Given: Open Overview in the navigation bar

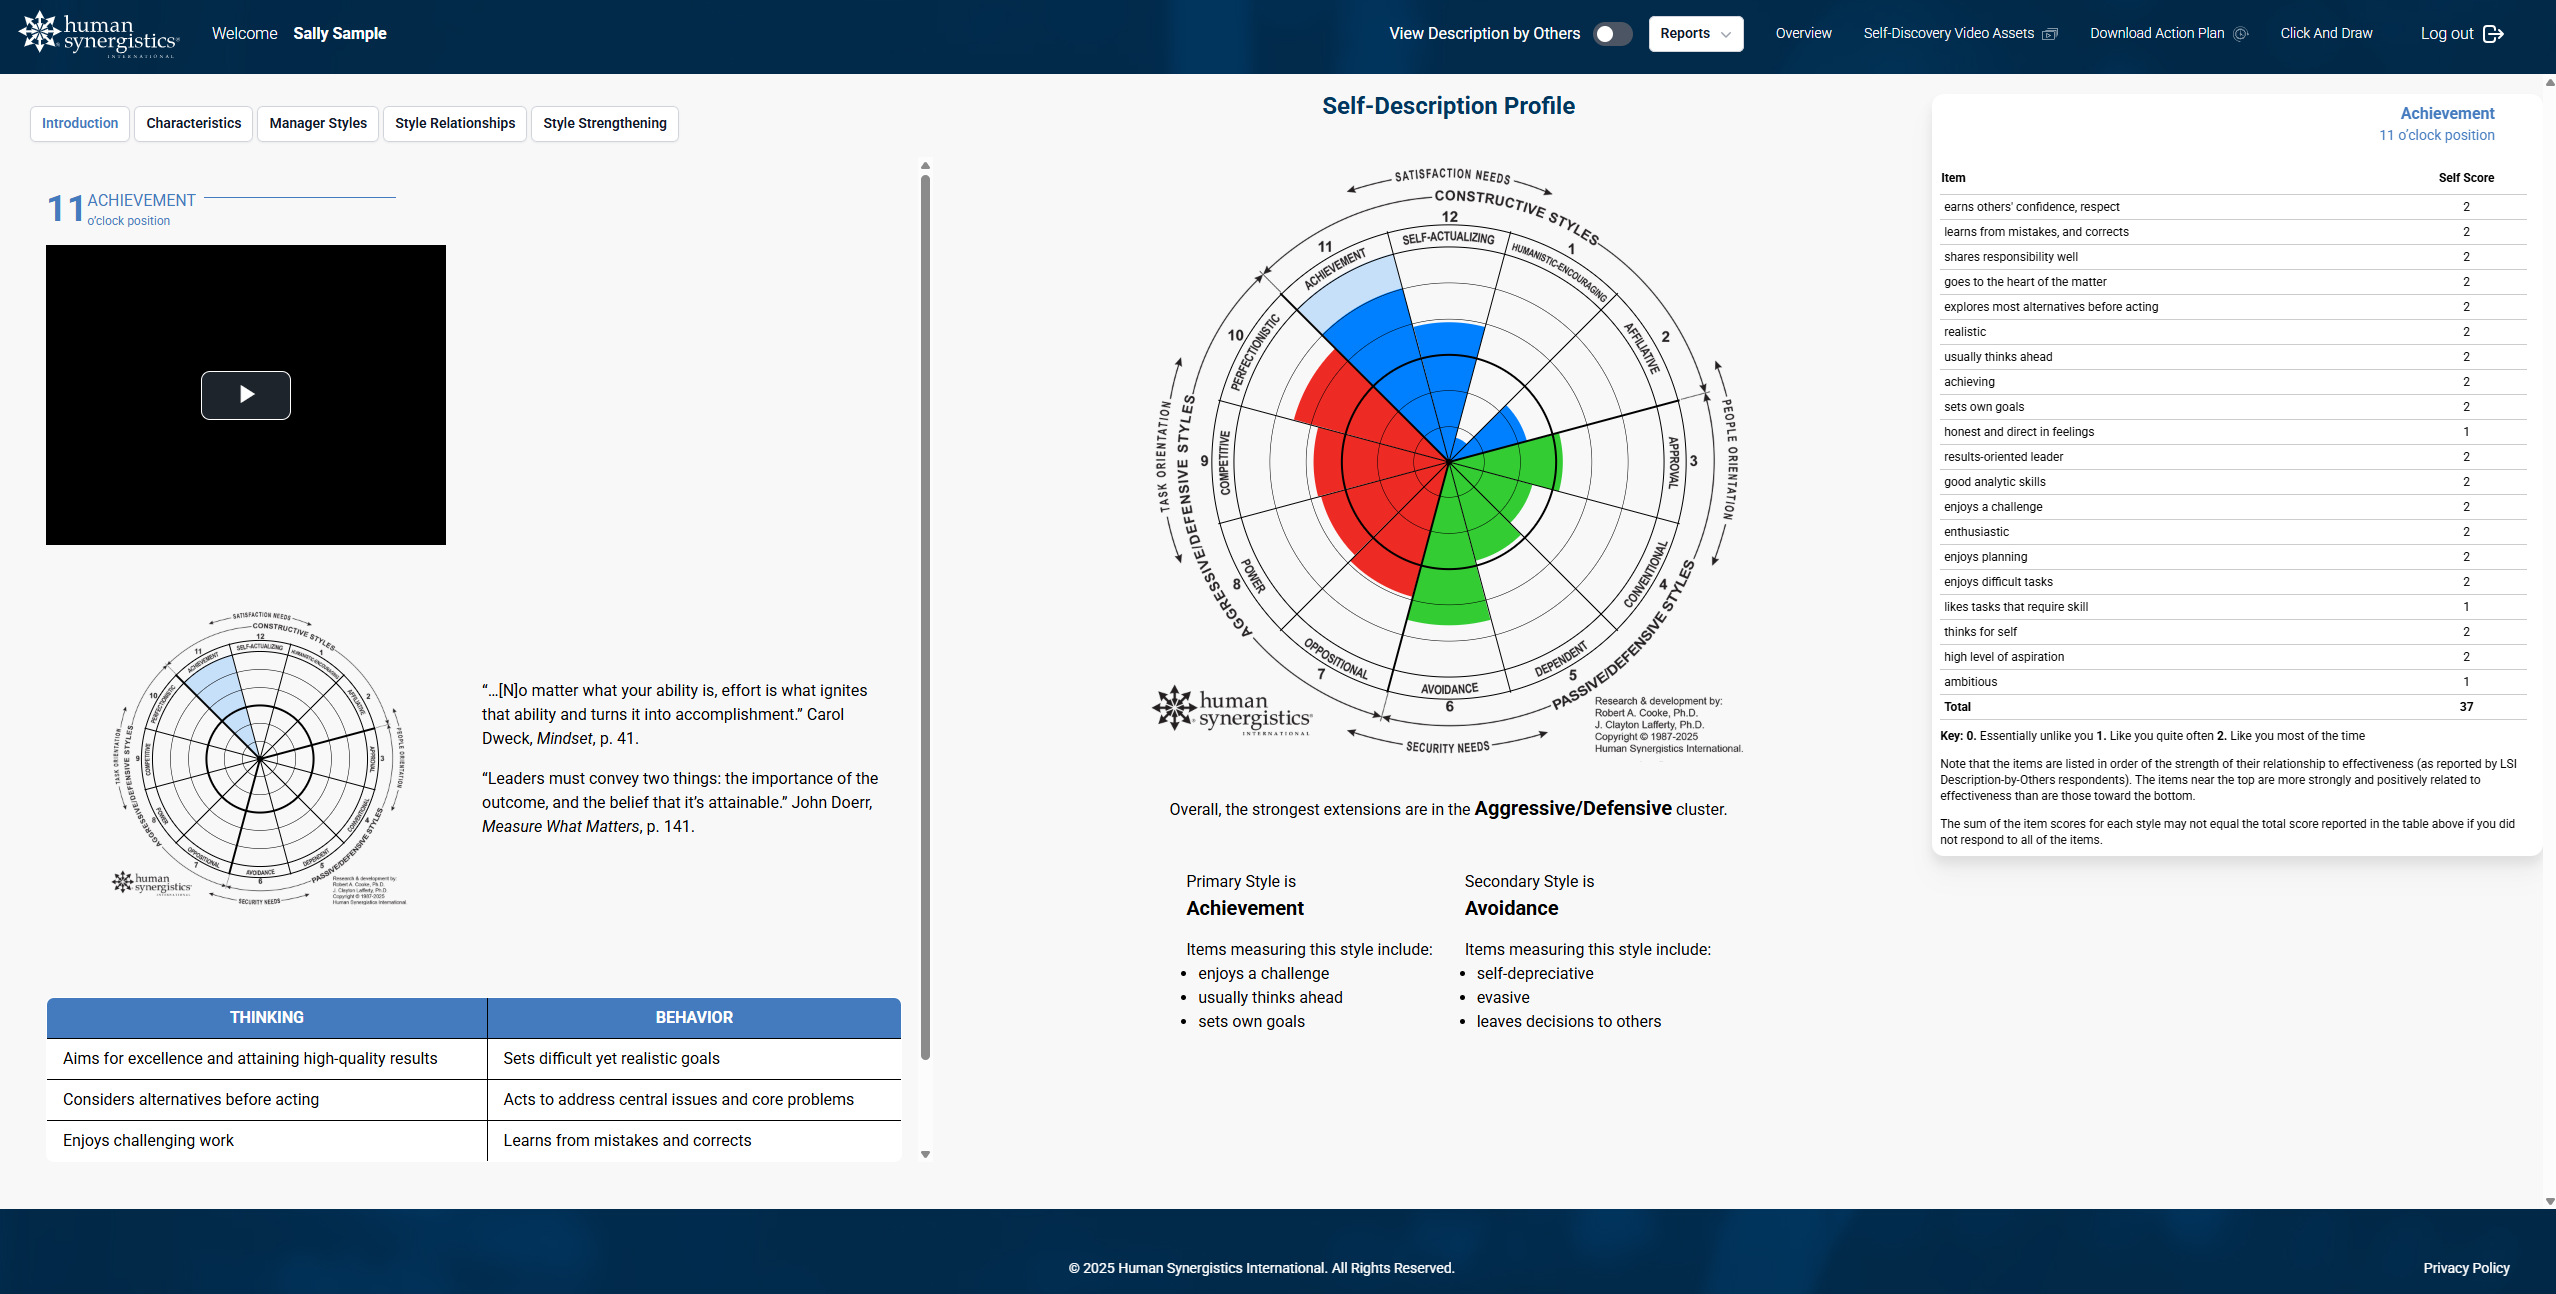Looking at the screenshot, I should [x=1803, y=33].
